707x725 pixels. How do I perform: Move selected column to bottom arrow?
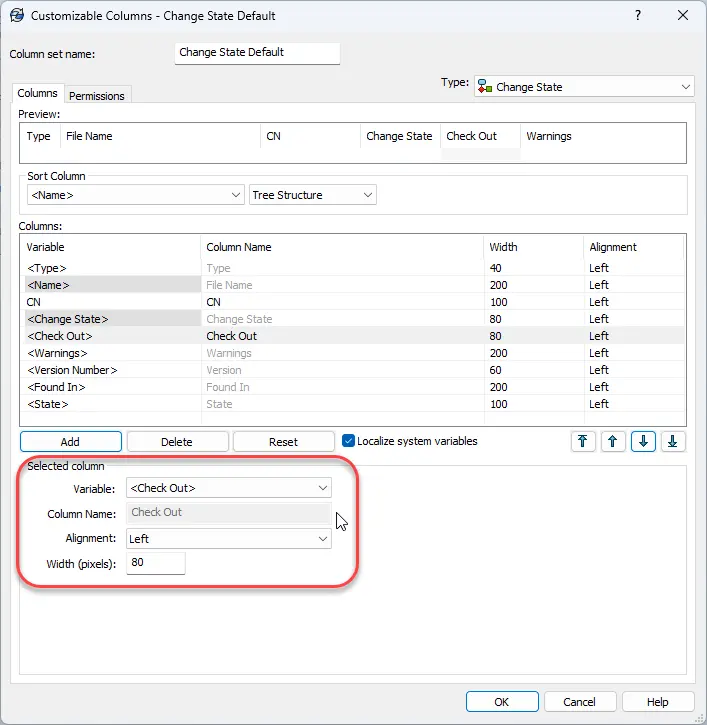click(x=673, y=441)
